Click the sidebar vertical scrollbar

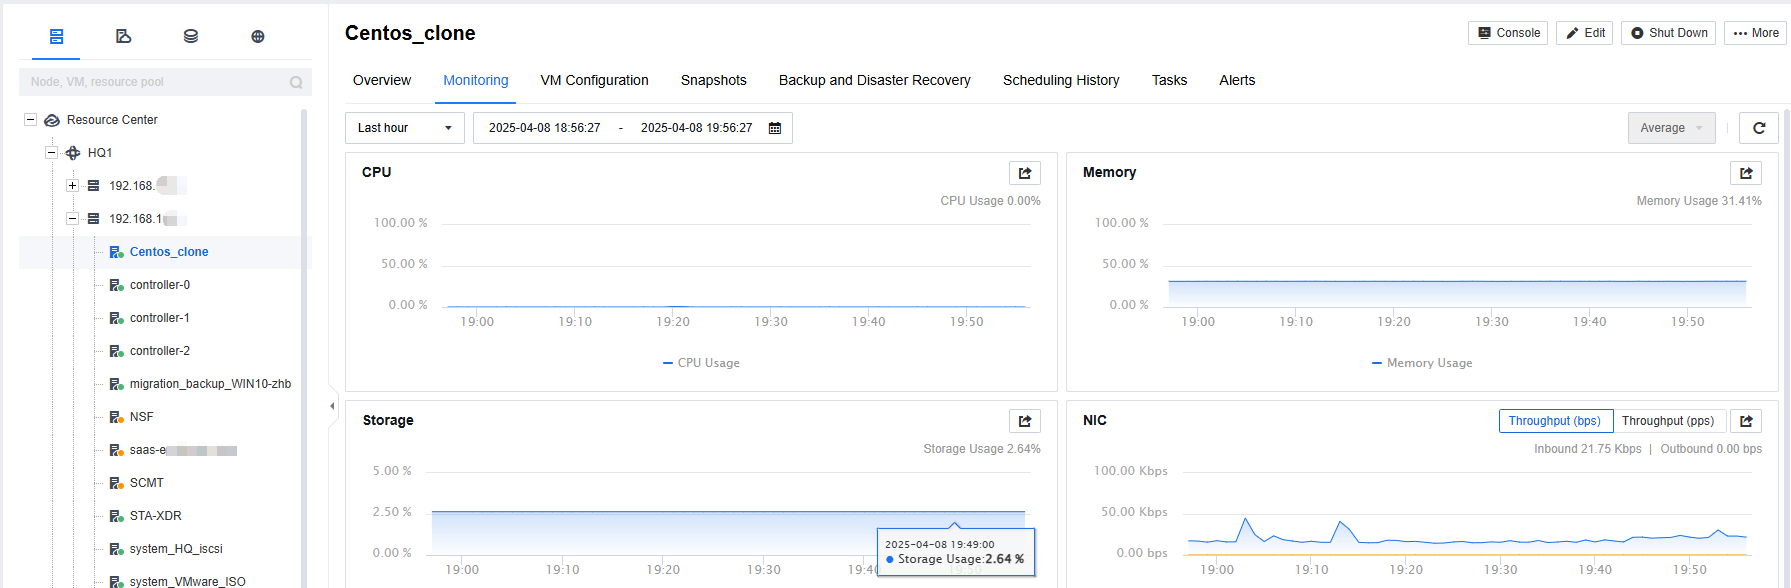[x=304, y=348]
